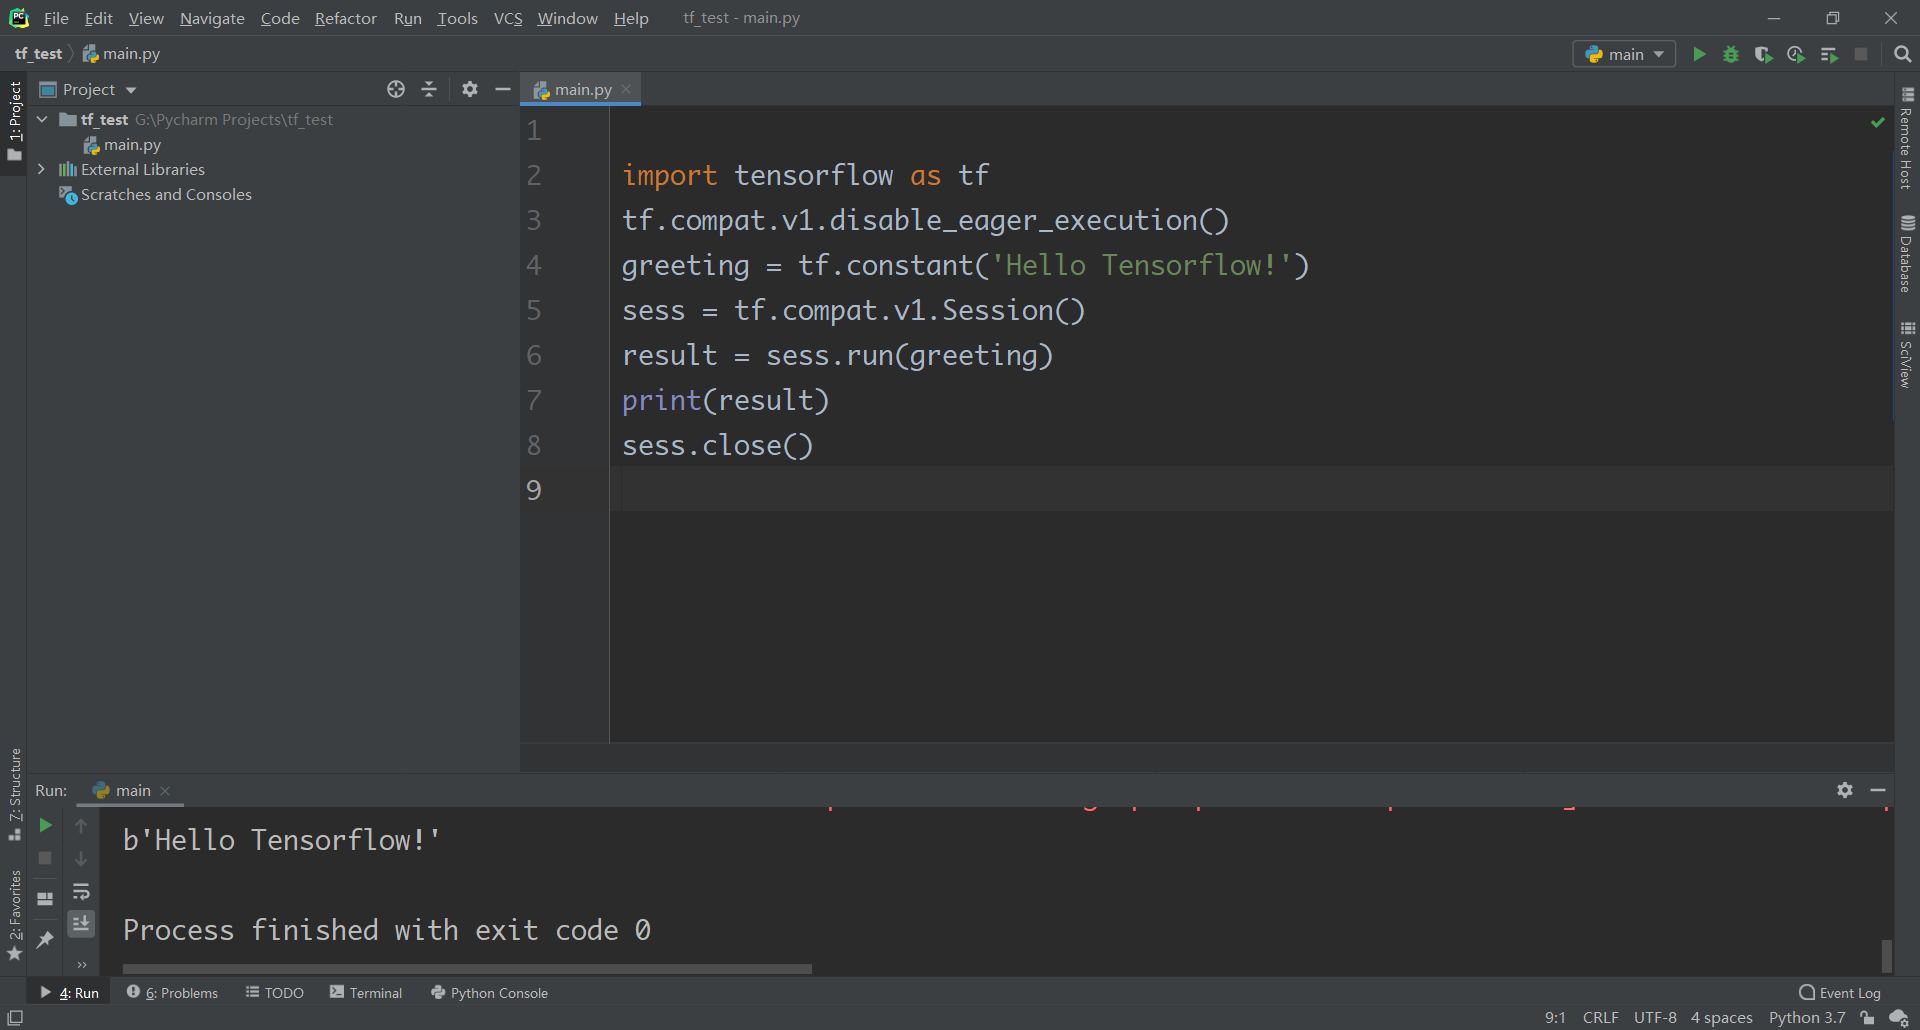Rerun main in the Run panel
Viewport: 1920px width, 1030px height.
[x=45, y=825]
